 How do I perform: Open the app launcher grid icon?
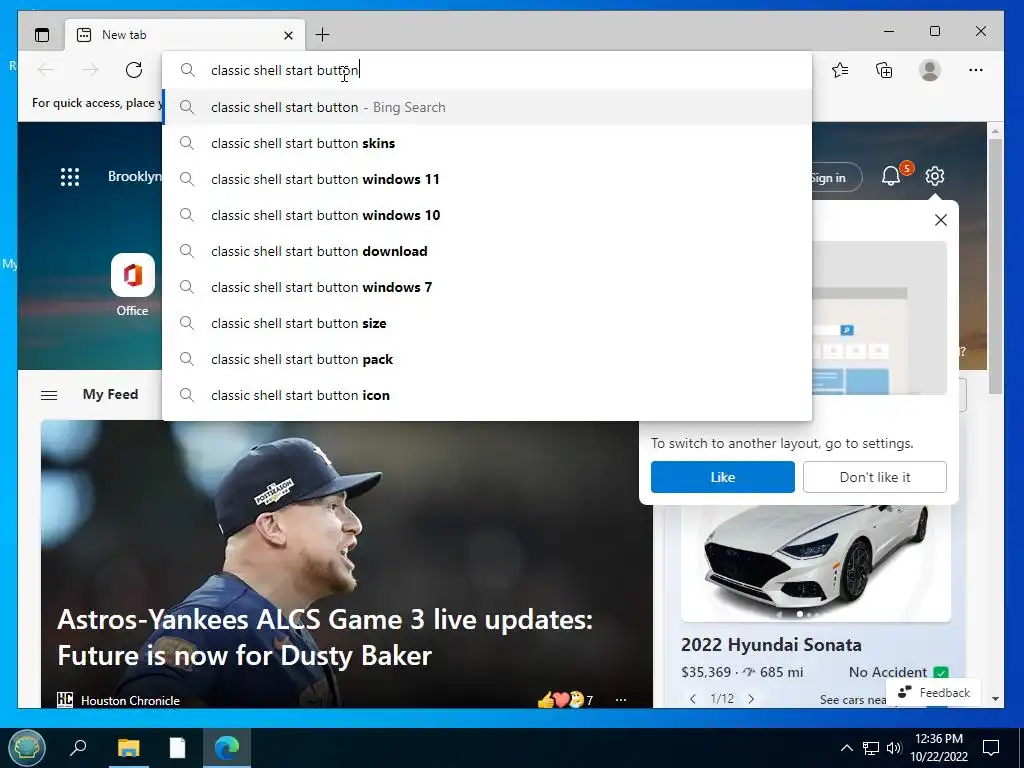coord(70,177)
